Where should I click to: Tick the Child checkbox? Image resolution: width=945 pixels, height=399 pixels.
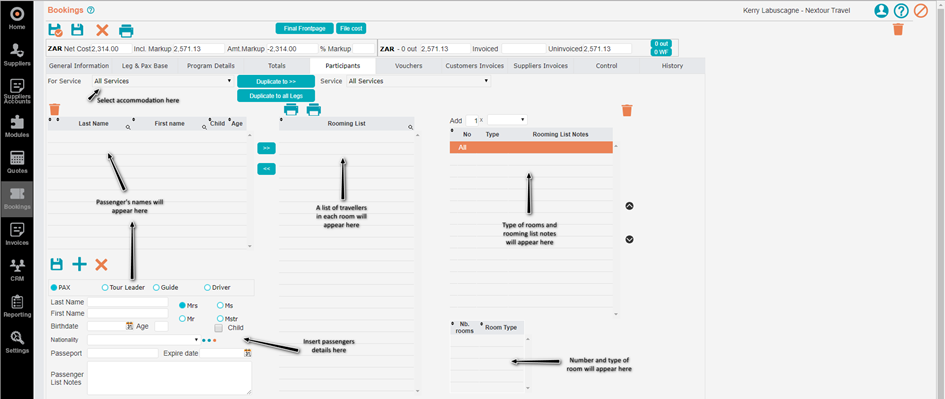[219, 328]
